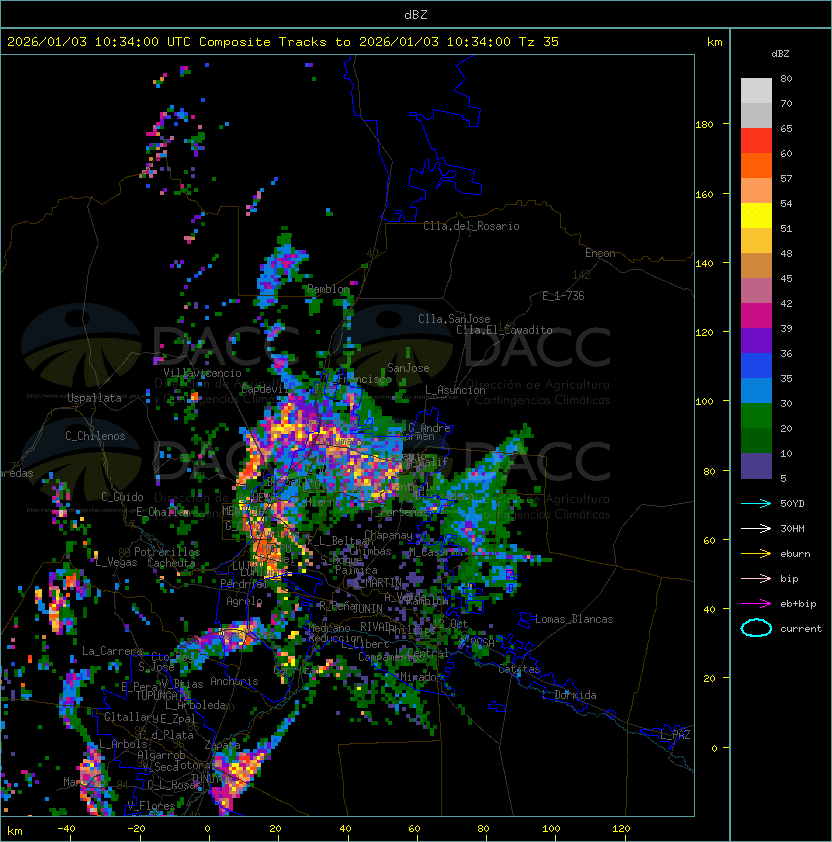Pick the light blue swatch between 35 and 30
Viewport: 832px width, 842px height.
click(756, 391)
